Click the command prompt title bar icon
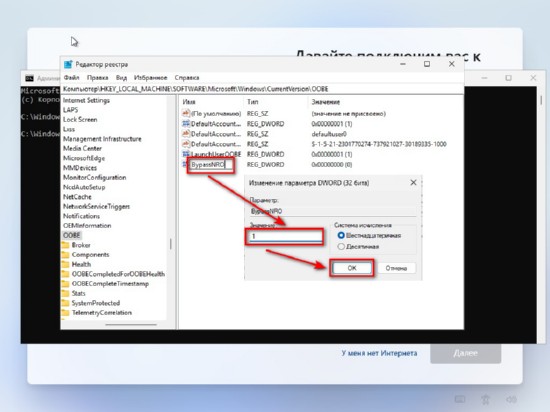This screenshot has width=550, height=412. point(29,78)
